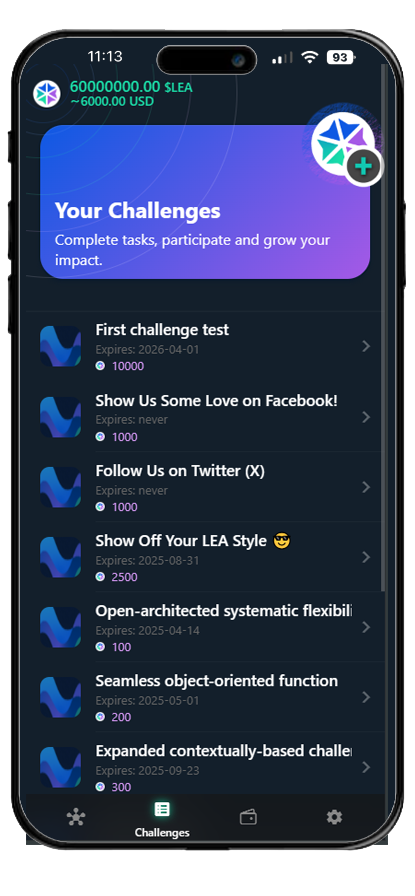The image size is (415, 896).
Task: Open the settings gear in bottom navigation
Action: [334, 817]
